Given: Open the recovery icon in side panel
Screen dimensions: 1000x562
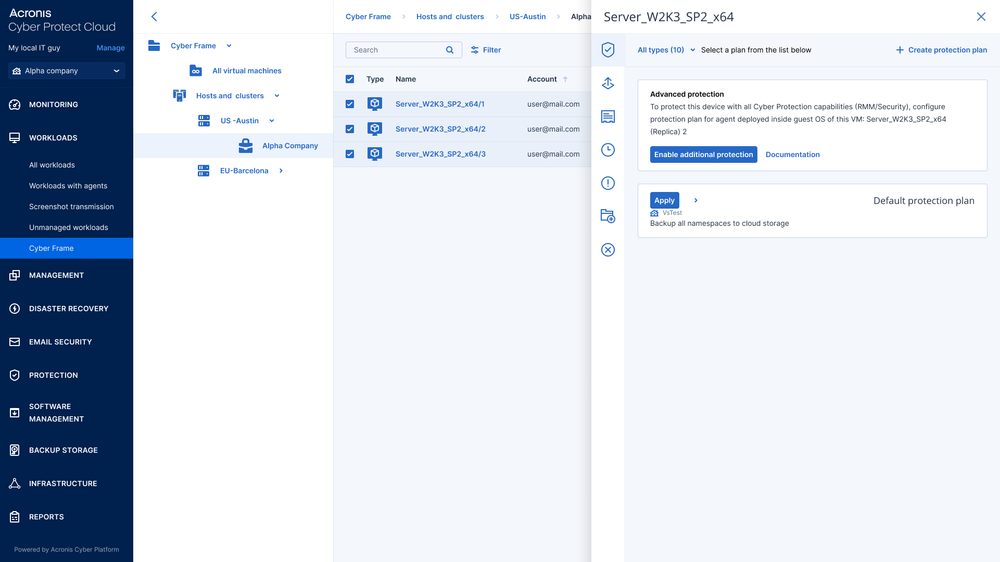Looking at the screenshot, I should pyautogui.click(x=607, y=84).
